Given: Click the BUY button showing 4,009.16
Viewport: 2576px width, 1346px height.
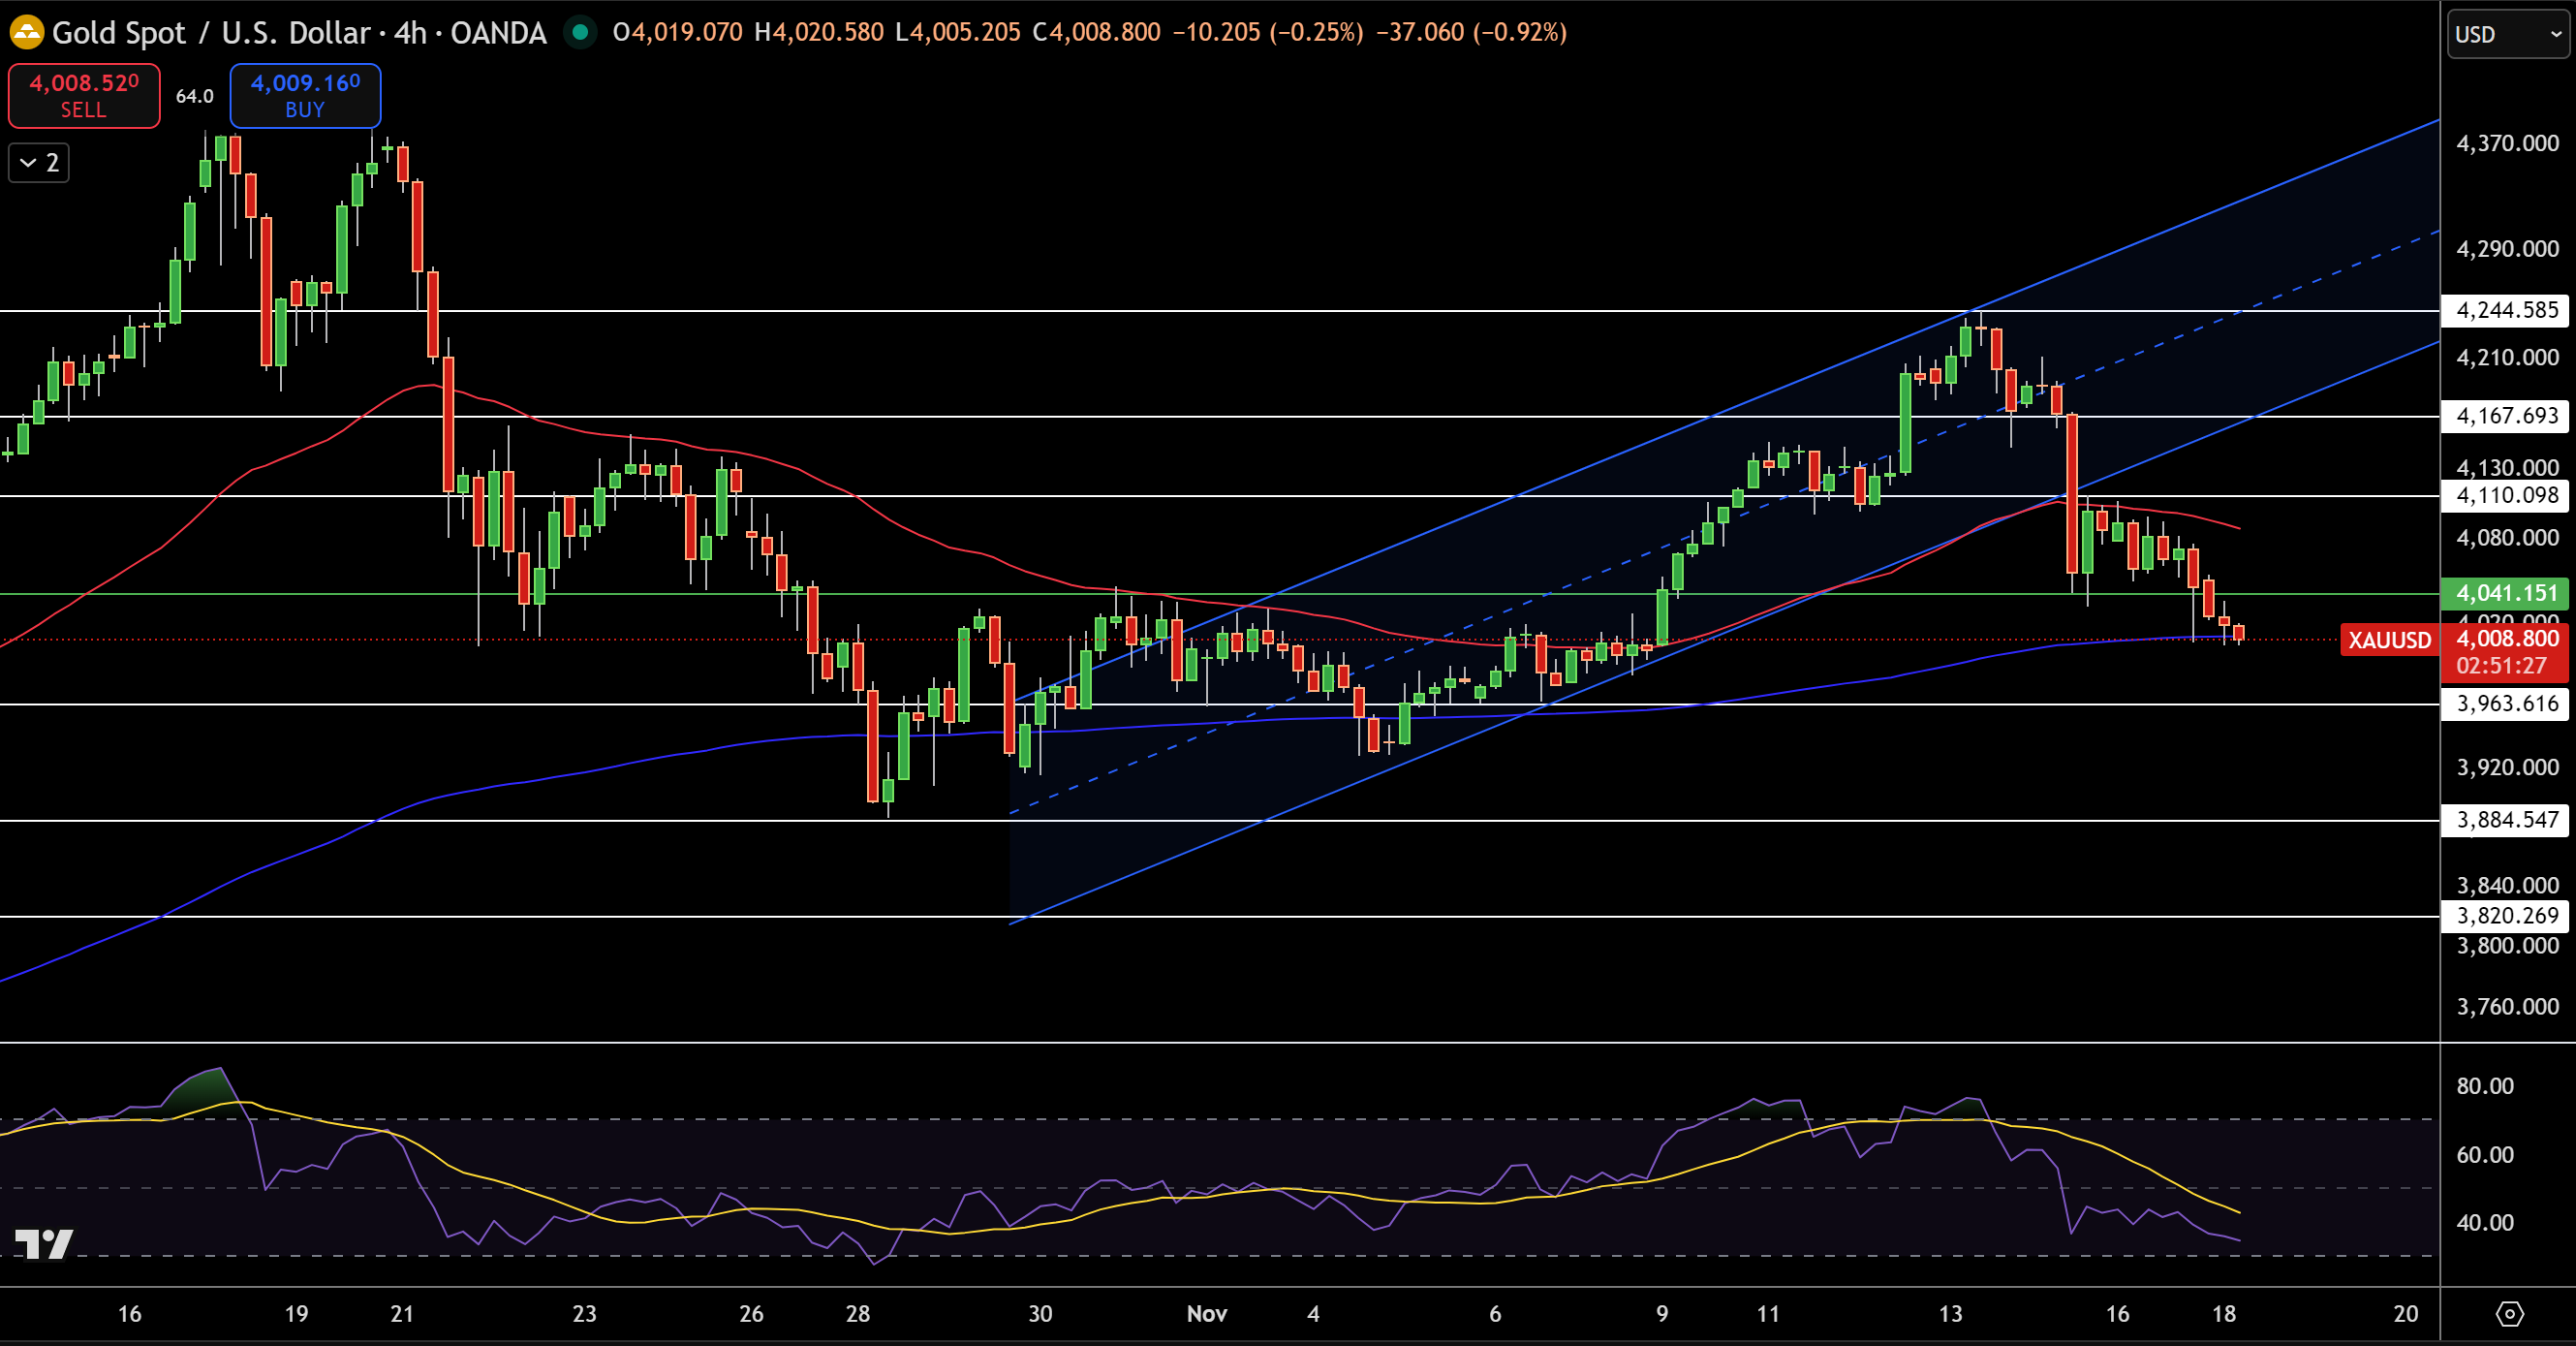Looking at the screenshot, I should coord(305,96).
